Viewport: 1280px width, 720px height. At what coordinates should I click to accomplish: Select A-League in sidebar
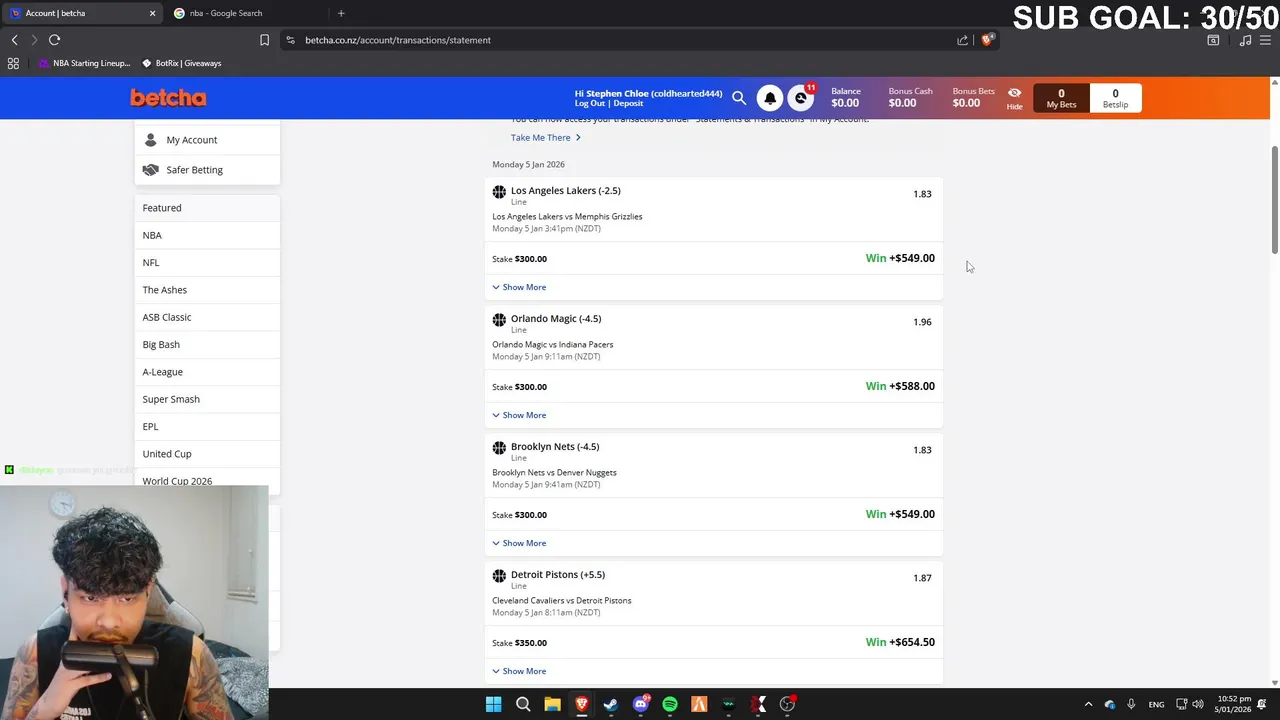[x=207, y=372]
